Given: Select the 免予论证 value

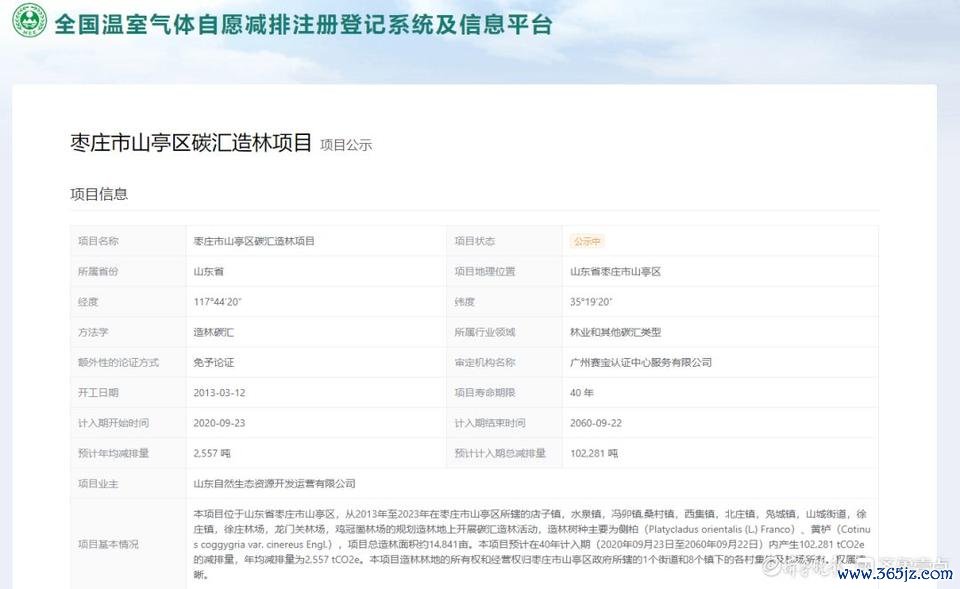Looking at the screenshot, I should click(x=214, y=362).
